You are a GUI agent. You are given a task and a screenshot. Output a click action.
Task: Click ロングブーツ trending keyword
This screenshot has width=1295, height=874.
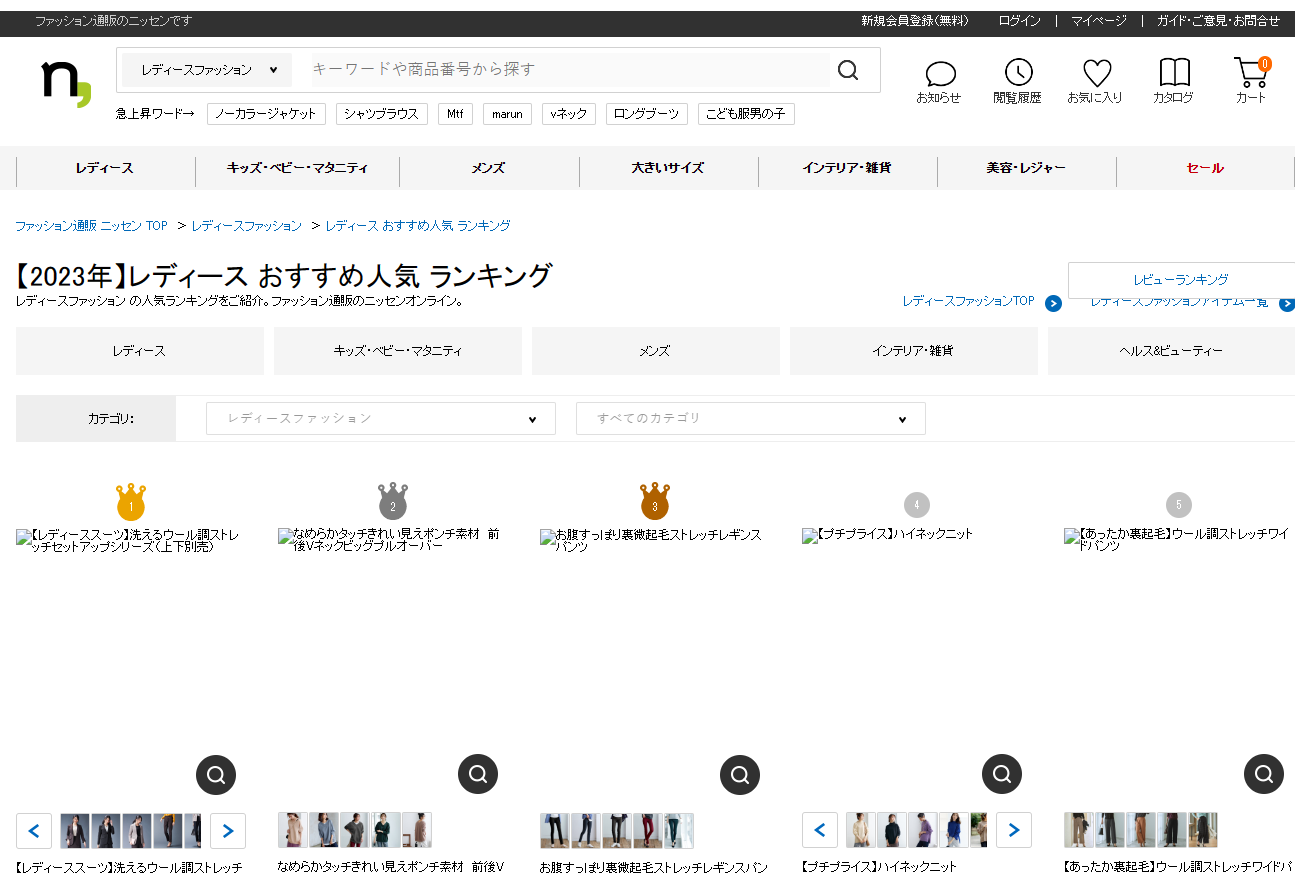coord(647,114)
